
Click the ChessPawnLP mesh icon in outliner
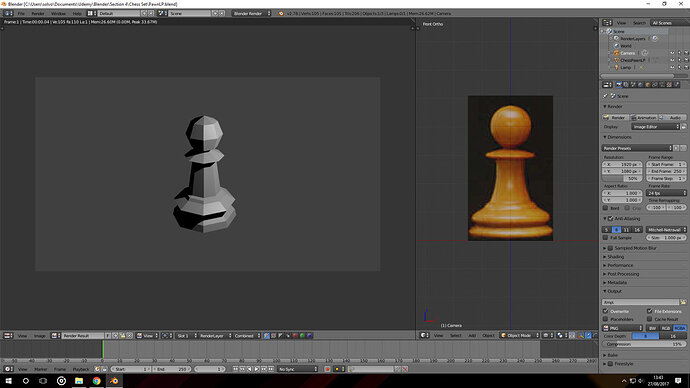click(x=617, y=60)
